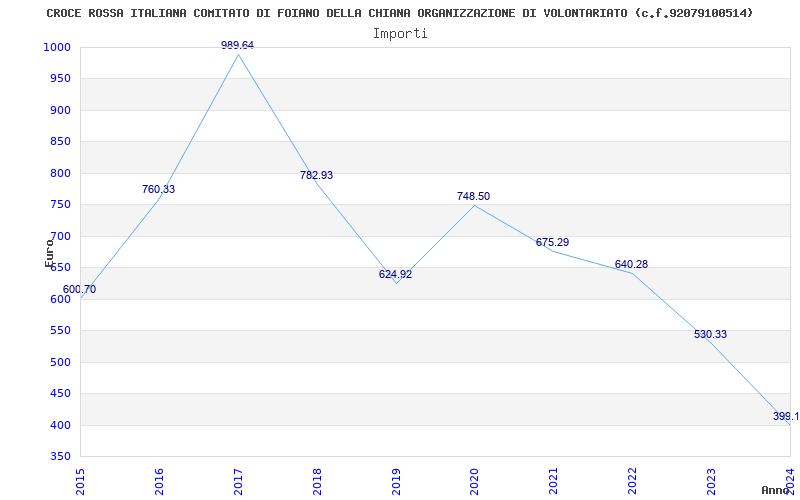Click the 'Anno' x-axis title
The height and width of the screenshot is (500, 800).
tap(776, 491)
